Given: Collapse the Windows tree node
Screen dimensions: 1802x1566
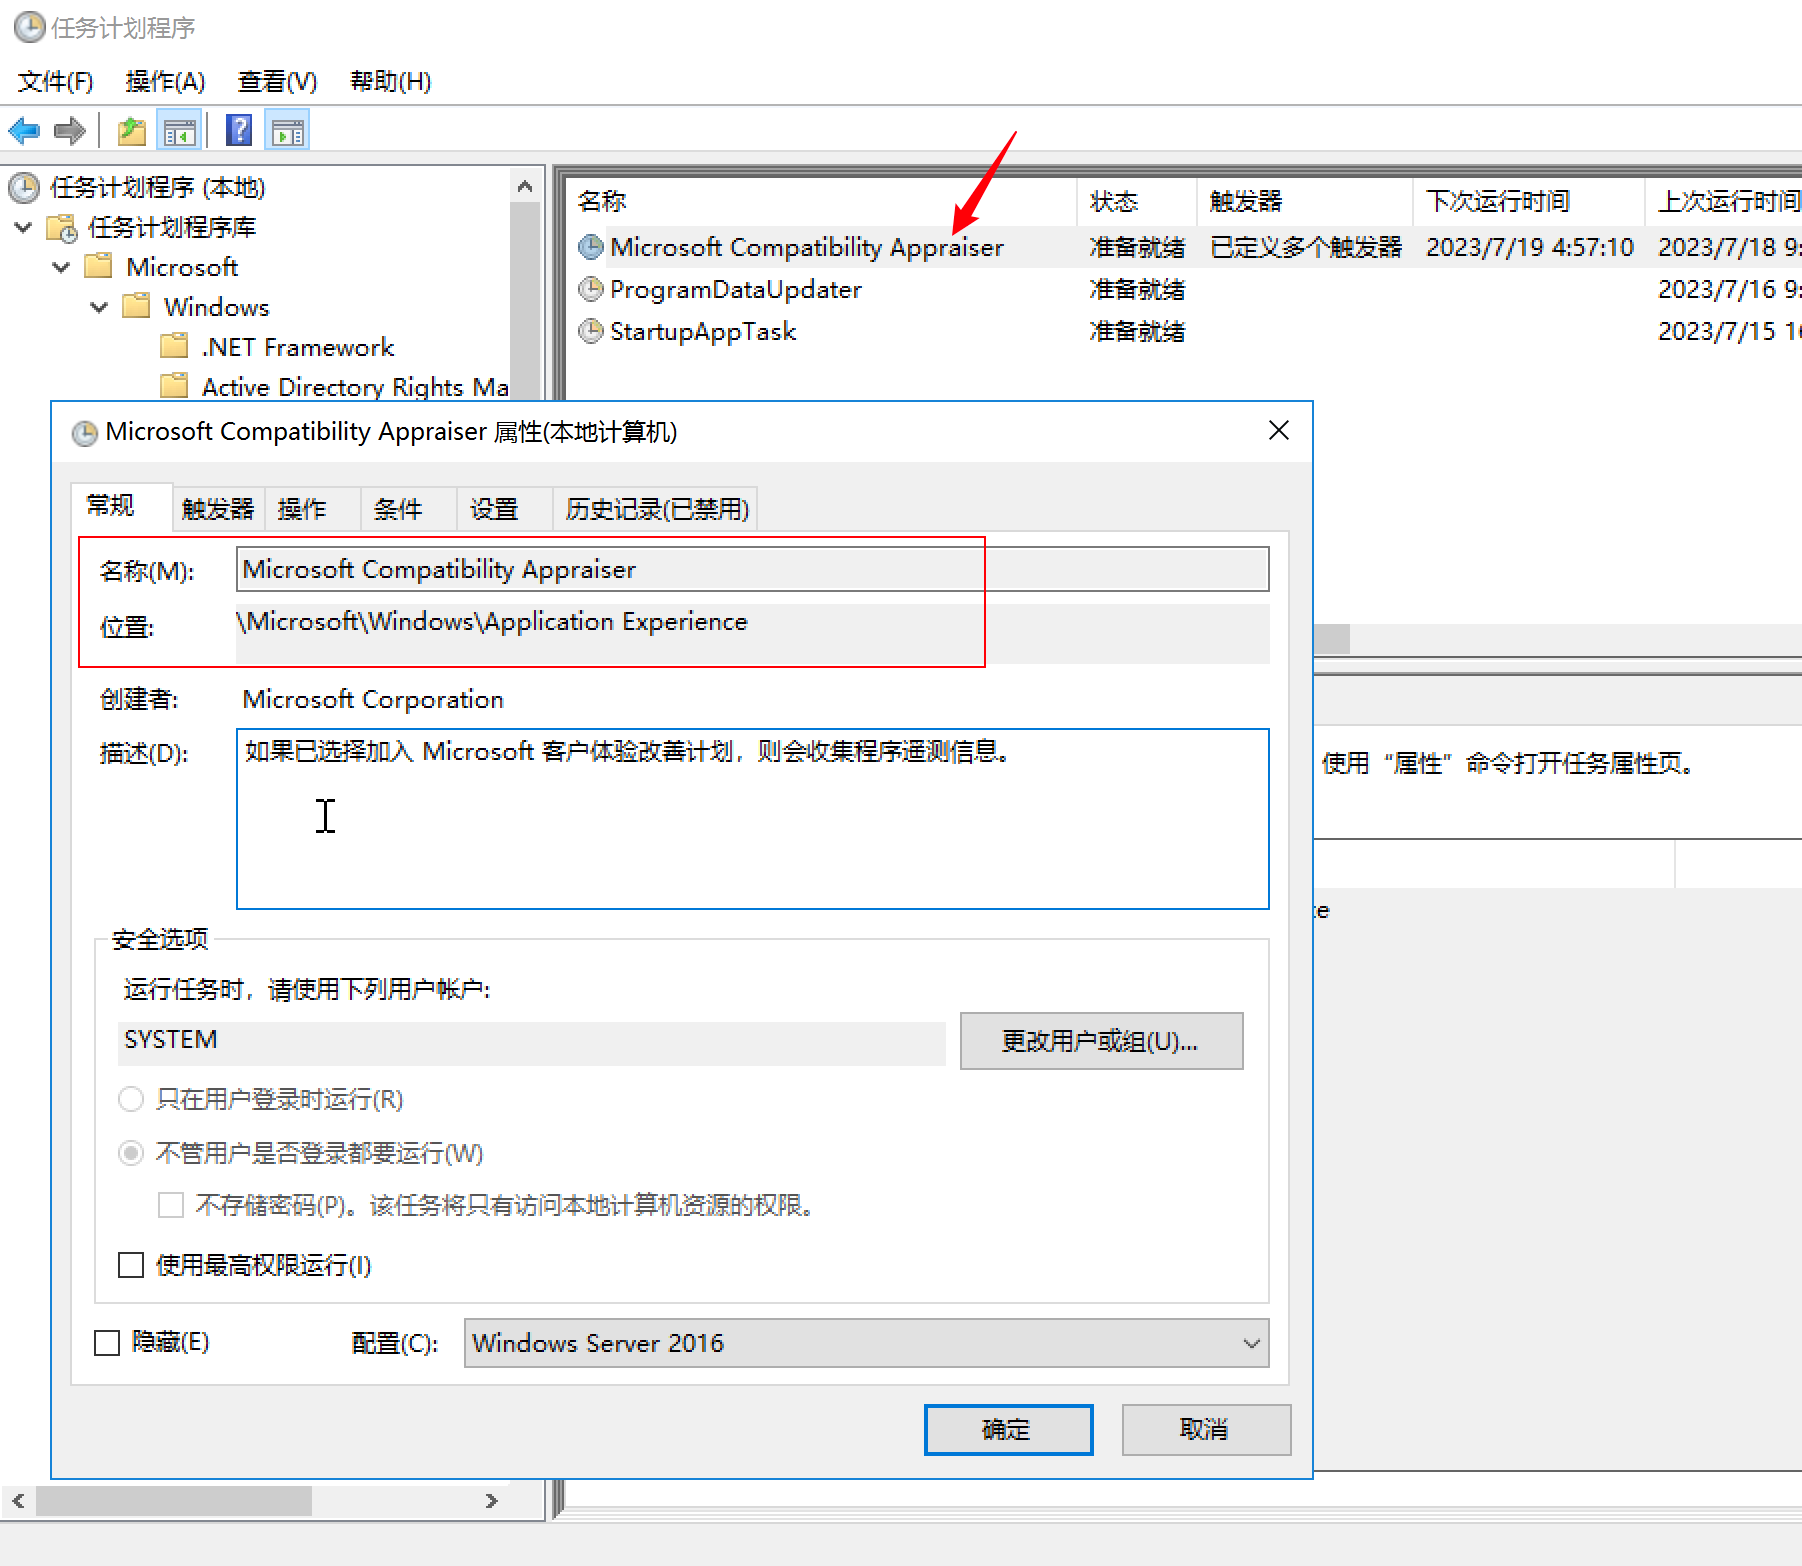Looking at the screenshot, I should [x=98, y=307].
